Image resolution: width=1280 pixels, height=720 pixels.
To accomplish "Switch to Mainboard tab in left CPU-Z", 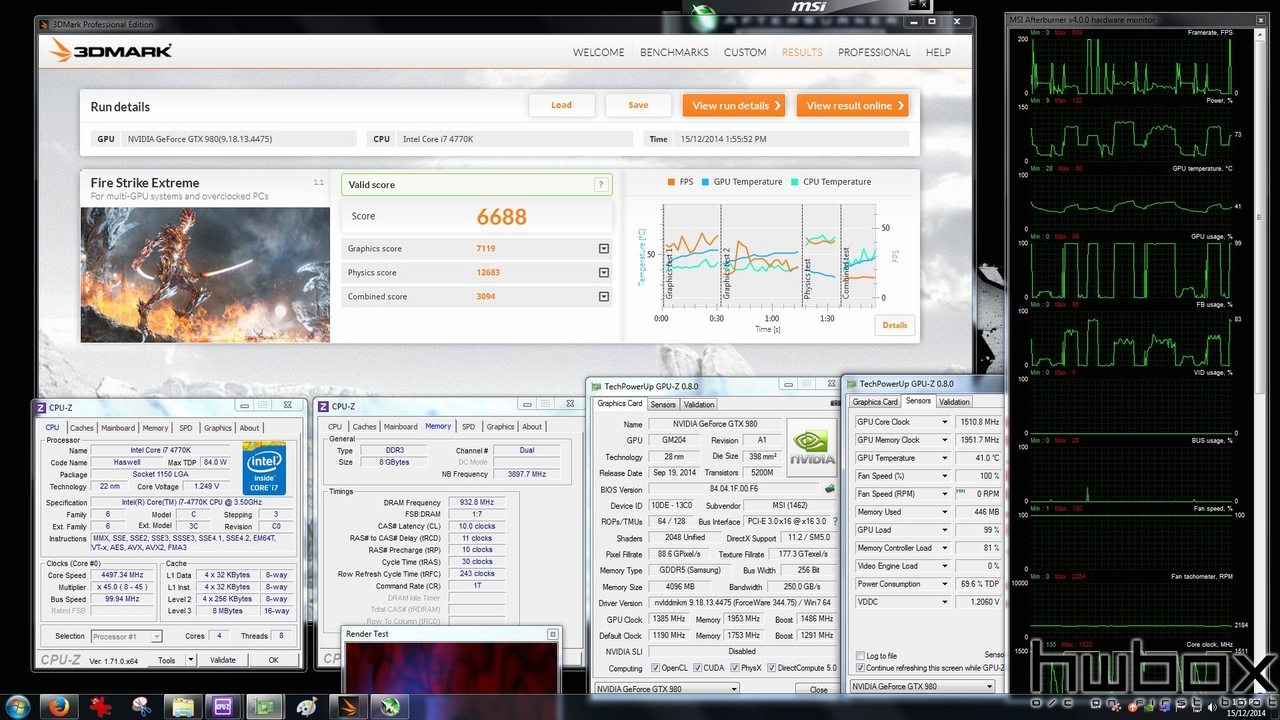I will click(118, 427).
